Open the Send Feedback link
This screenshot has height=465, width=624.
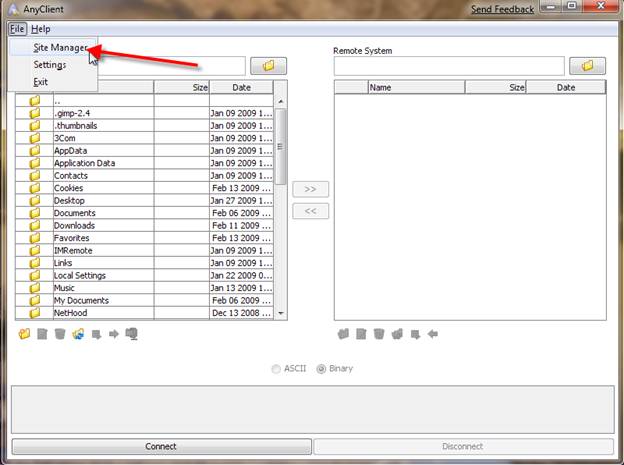(x=503, y=9)
